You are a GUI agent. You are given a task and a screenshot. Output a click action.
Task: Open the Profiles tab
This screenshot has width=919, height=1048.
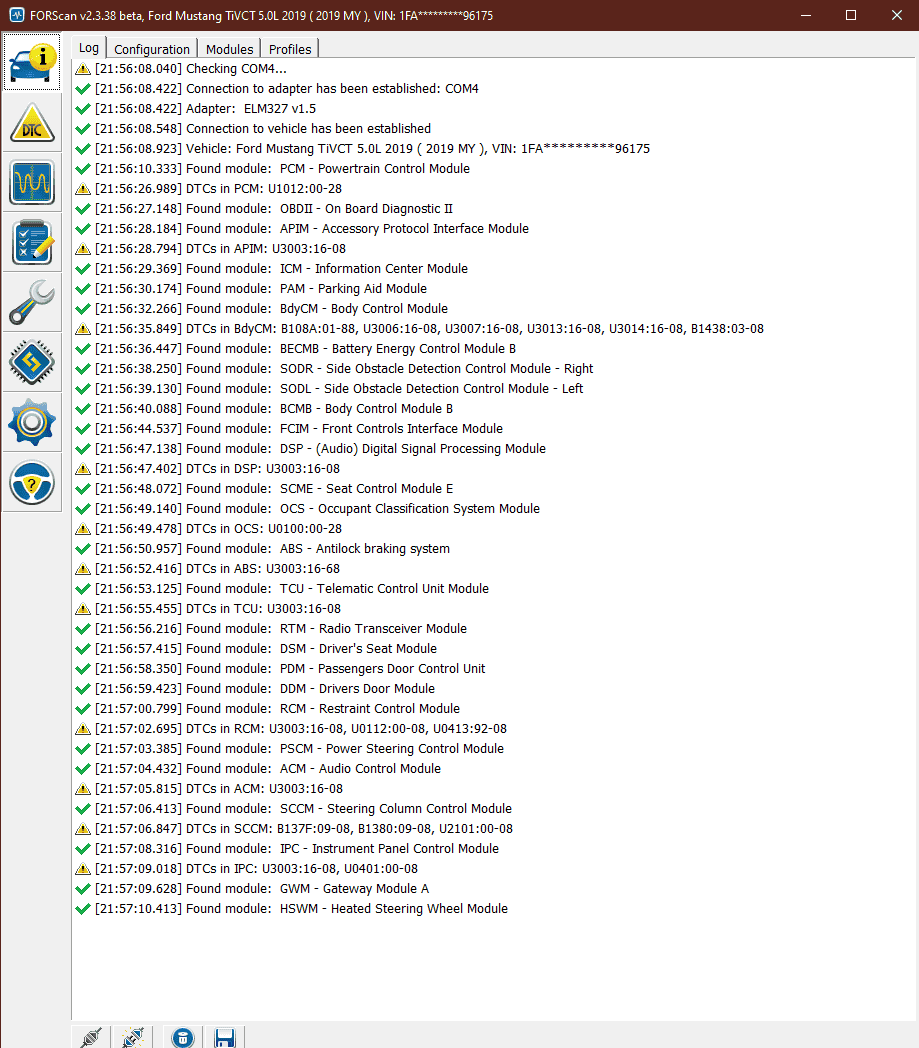pos(290,49)
